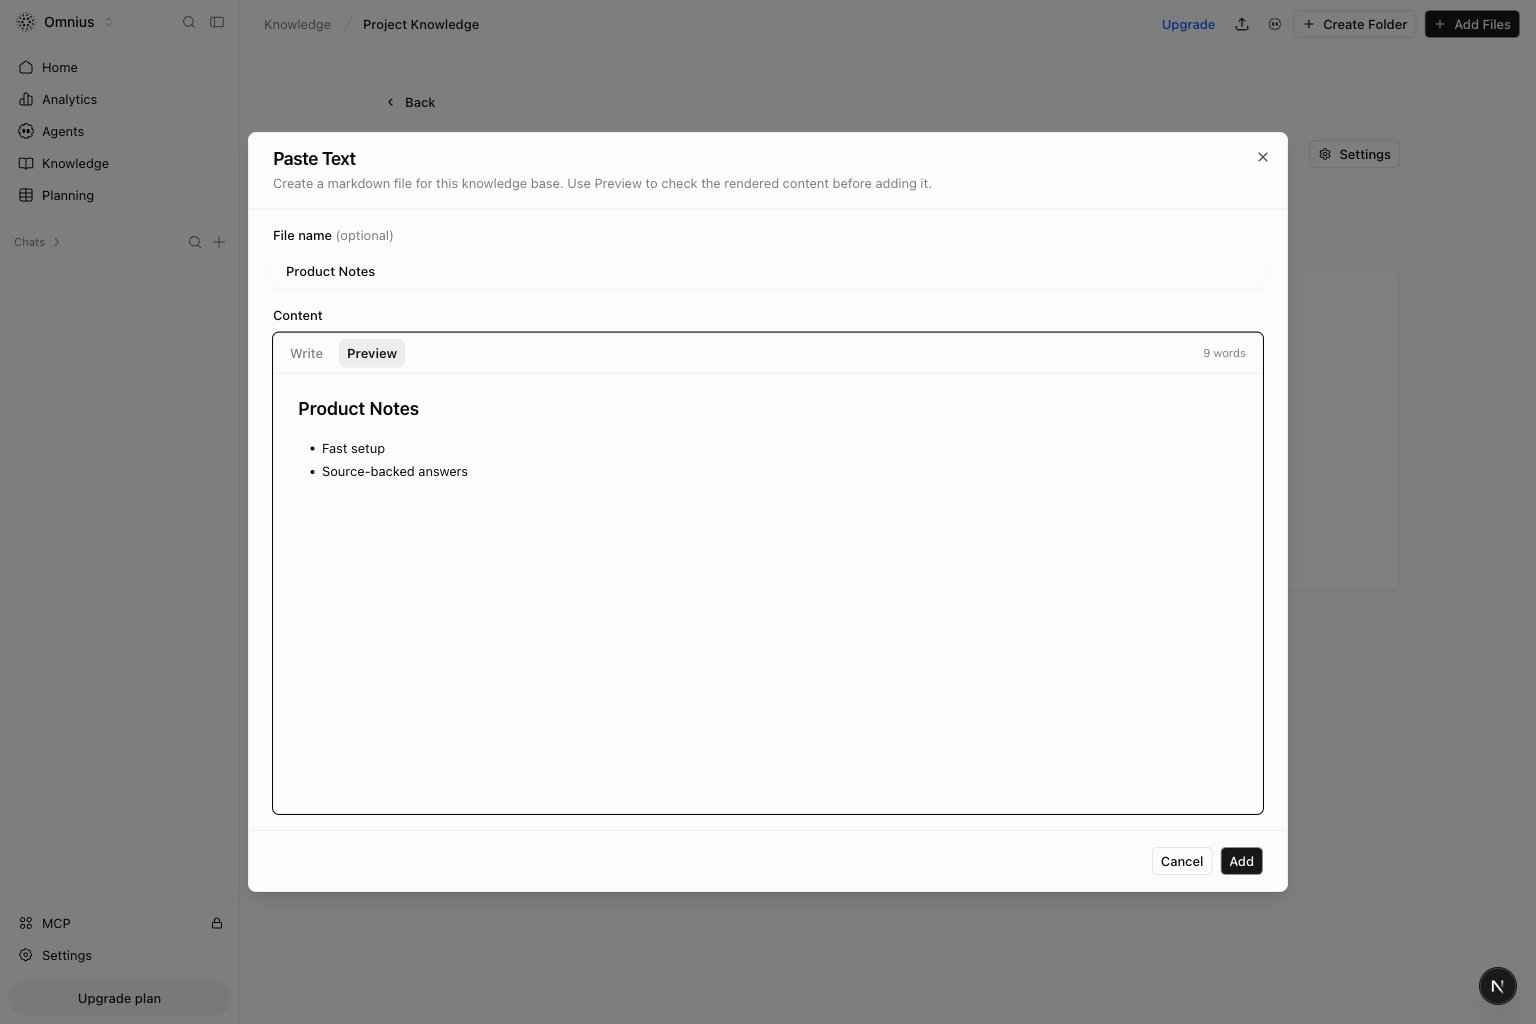The width and height of the screenshot is (1536, 1024).
Task: Click the Next.js dev tools badge
Action: (x=1497, y=986)
